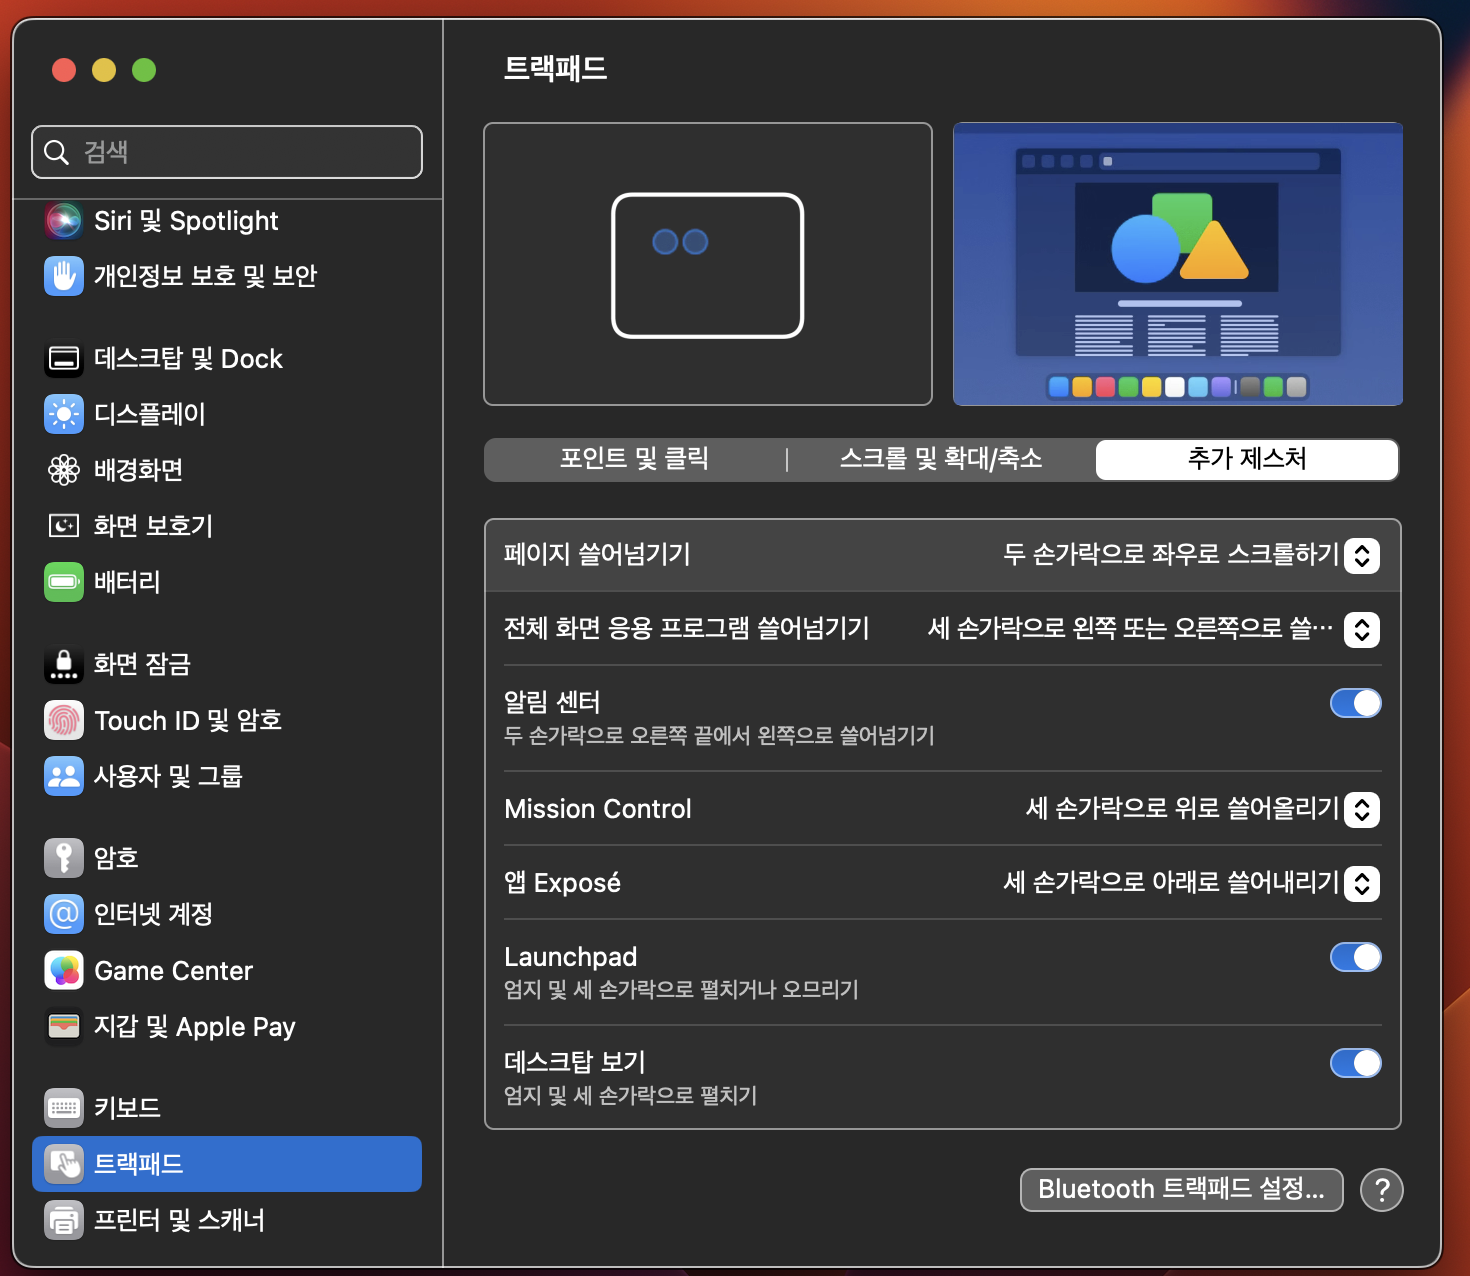
Task: Click the 배경화면 sidebar label
Action: [138, 470]
